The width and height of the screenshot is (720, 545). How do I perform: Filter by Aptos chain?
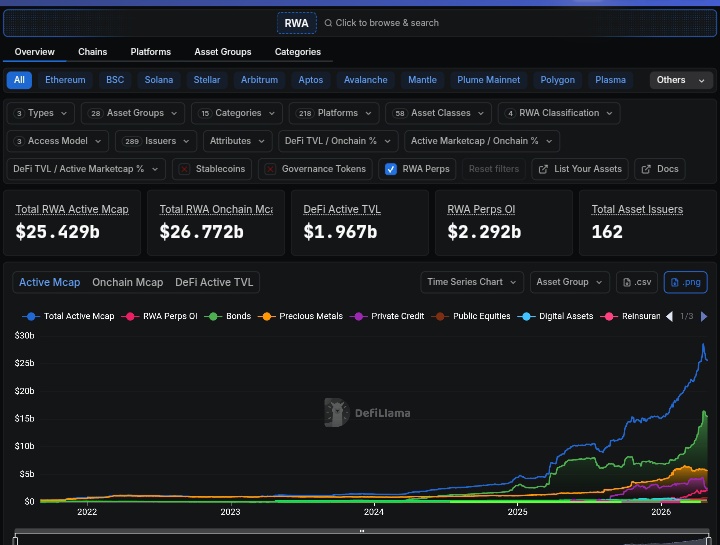pos(311,80)
